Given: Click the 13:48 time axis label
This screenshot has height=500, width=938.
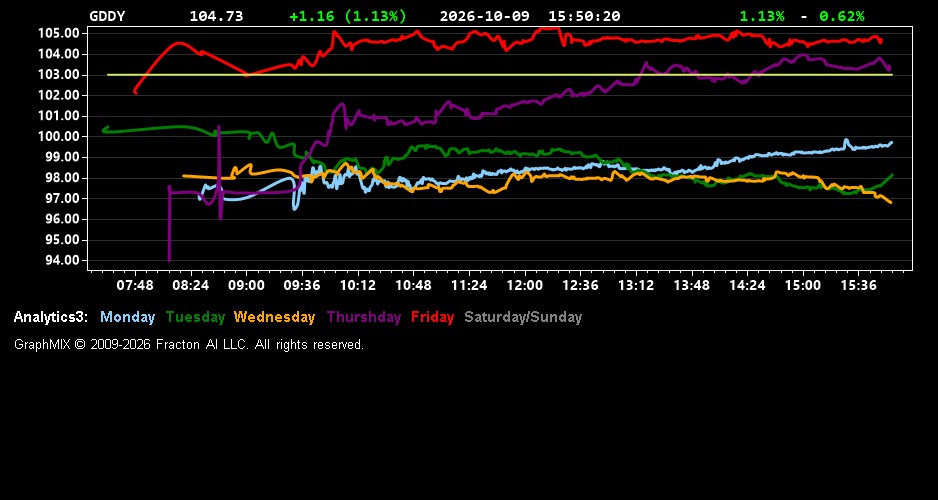Looking at the screenshot, I should tap(692, 285).
